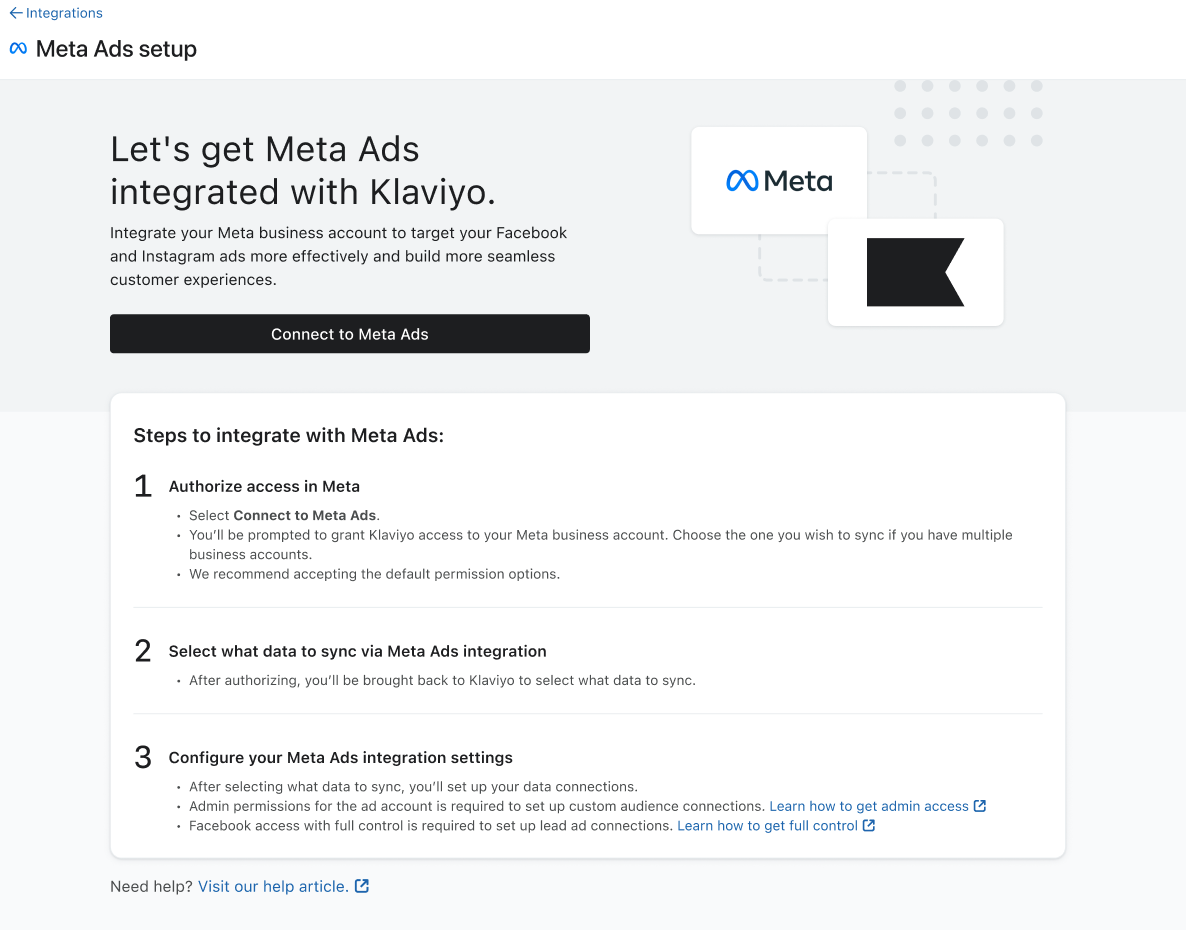Visit our help article link
Image resolution: width=1186 pixels, height=930 pixels.
(x=273, y=886)
